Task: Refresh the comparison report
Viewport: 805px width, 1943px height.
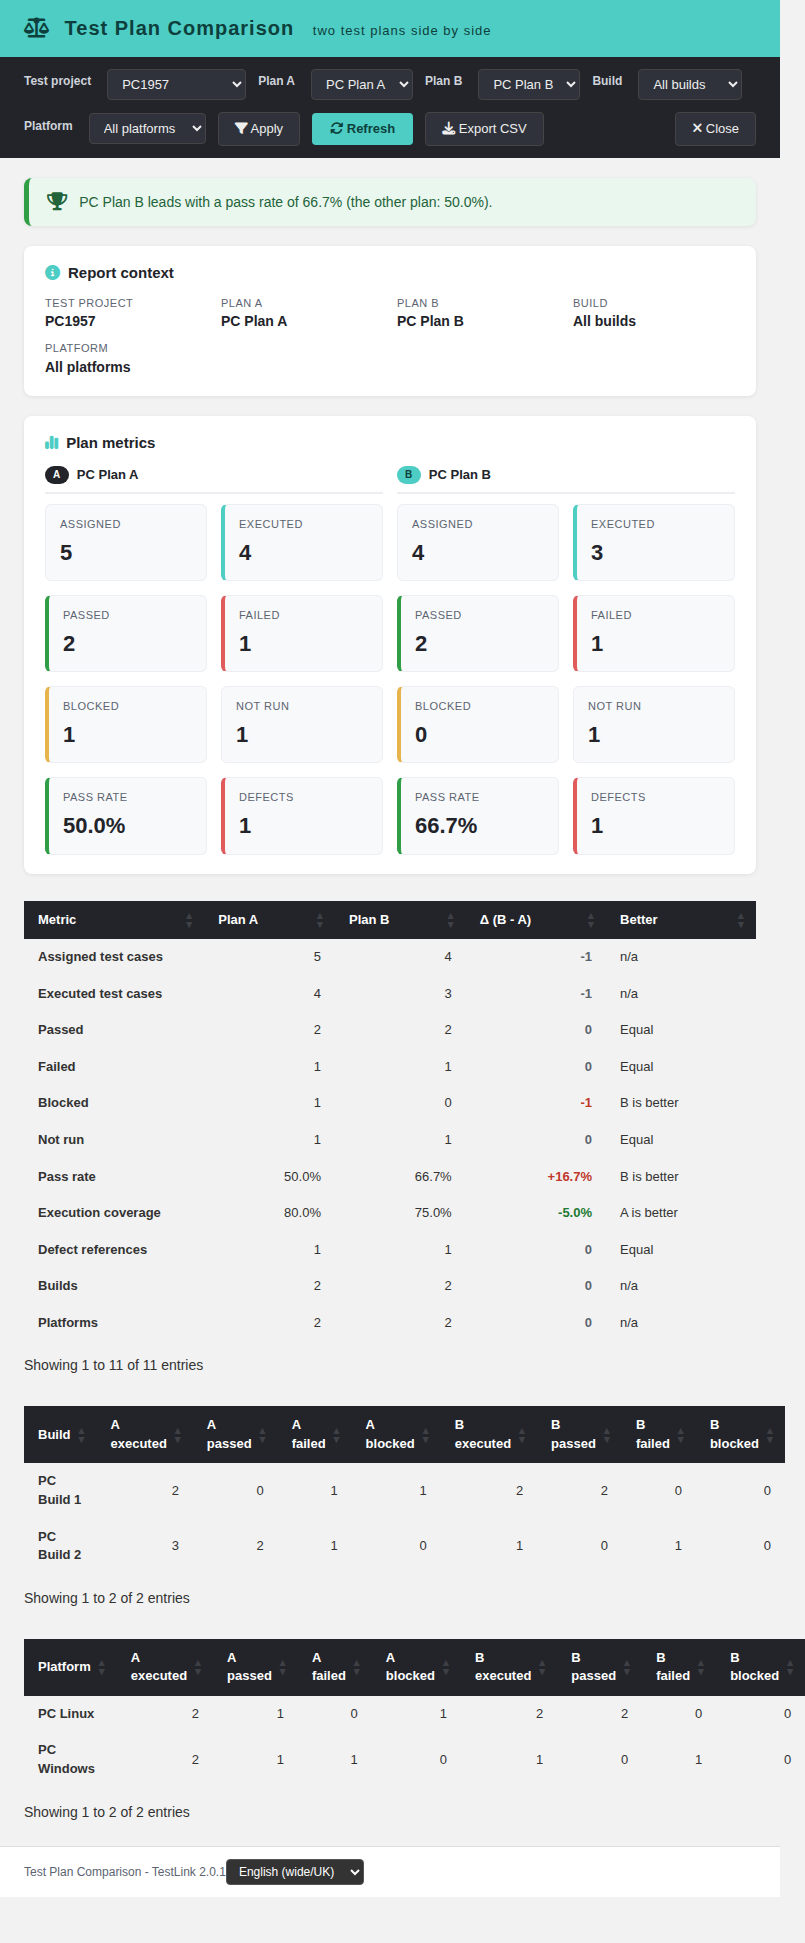Action: click(x=362, y=128)
